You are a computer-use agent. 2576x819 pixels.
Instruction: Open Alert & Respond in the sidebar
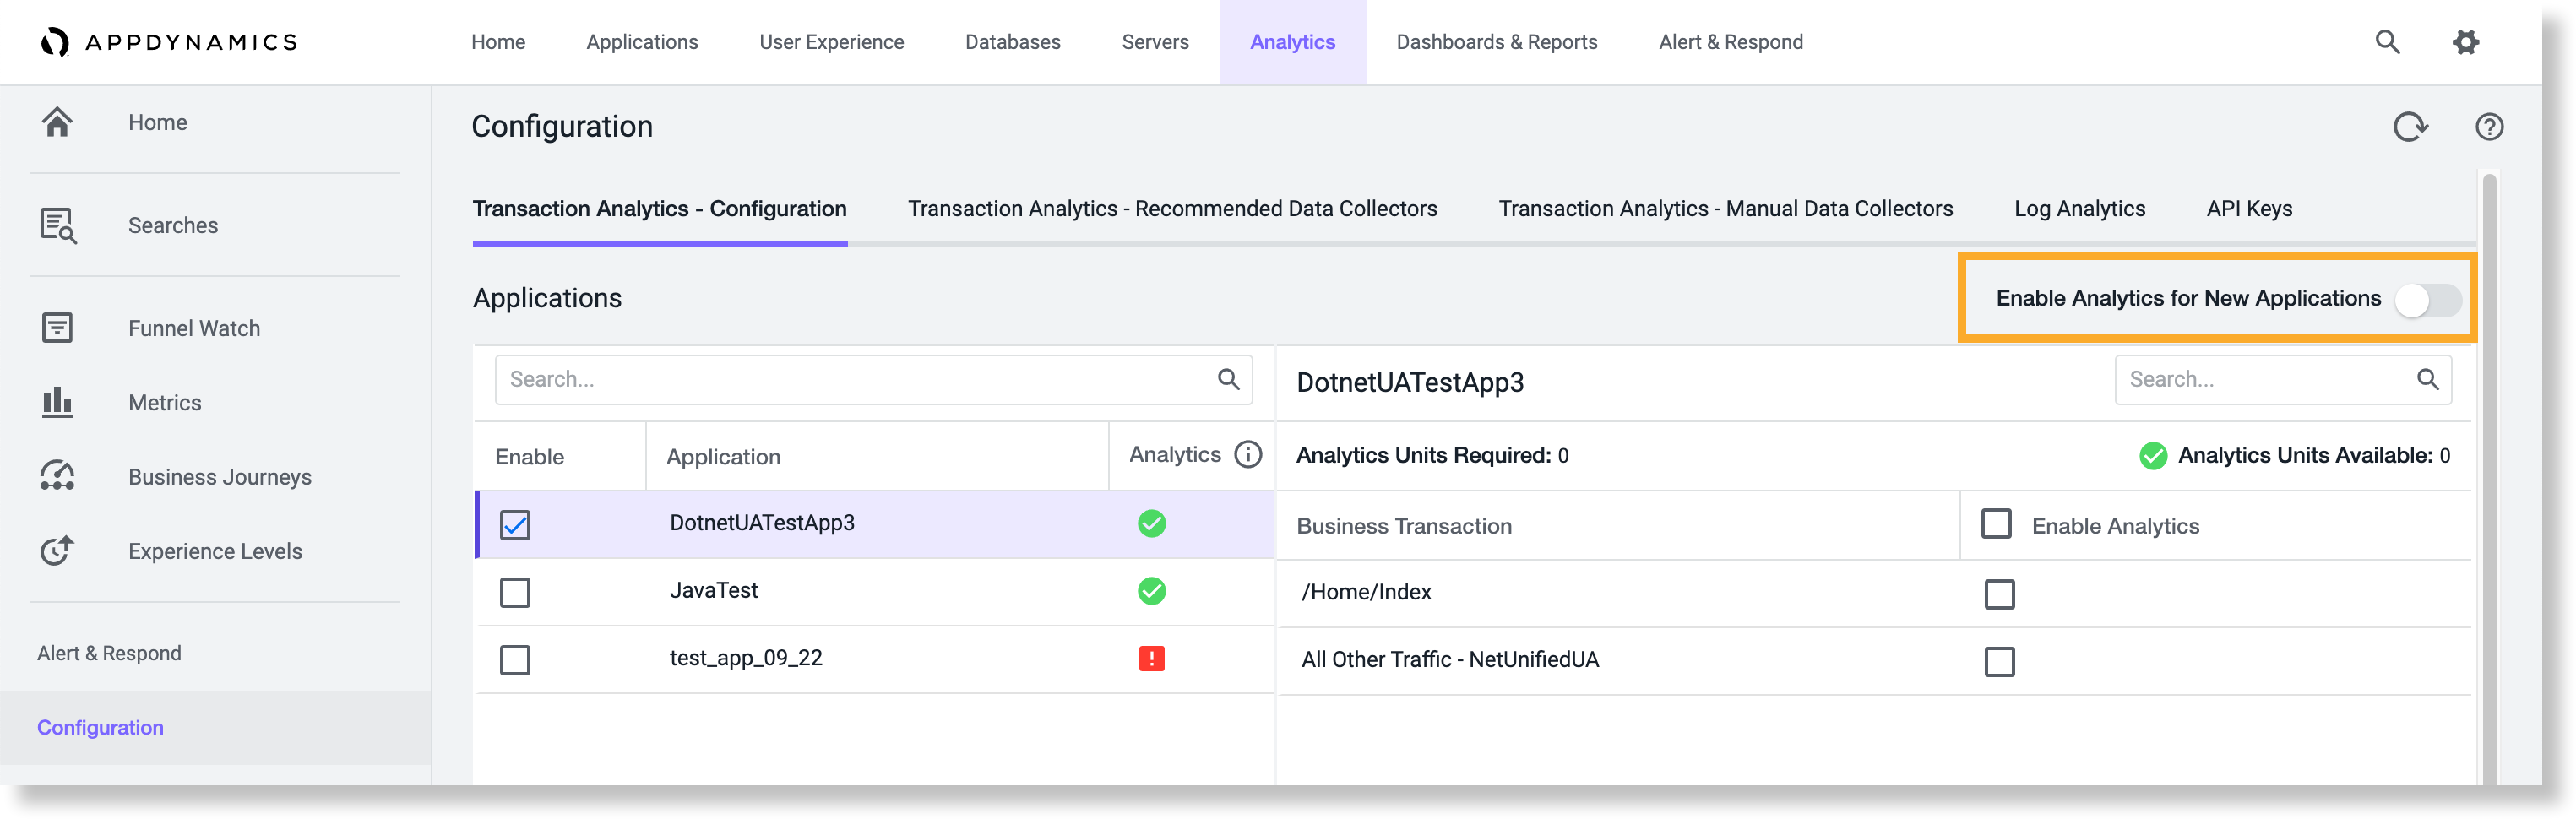click(109, 653)
